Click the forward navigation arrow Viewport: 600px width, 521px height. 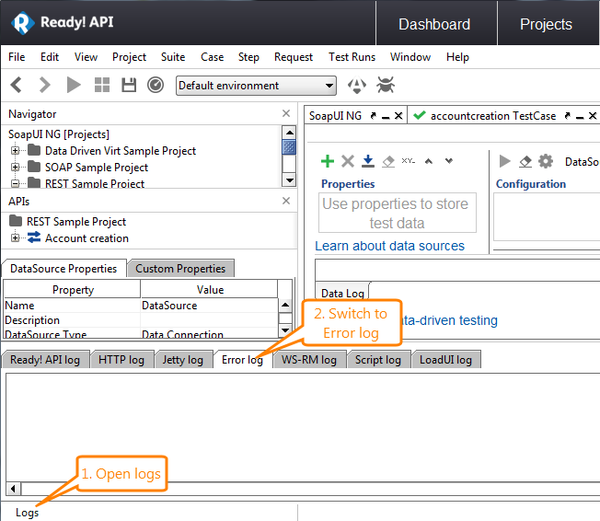pos(44,86)
